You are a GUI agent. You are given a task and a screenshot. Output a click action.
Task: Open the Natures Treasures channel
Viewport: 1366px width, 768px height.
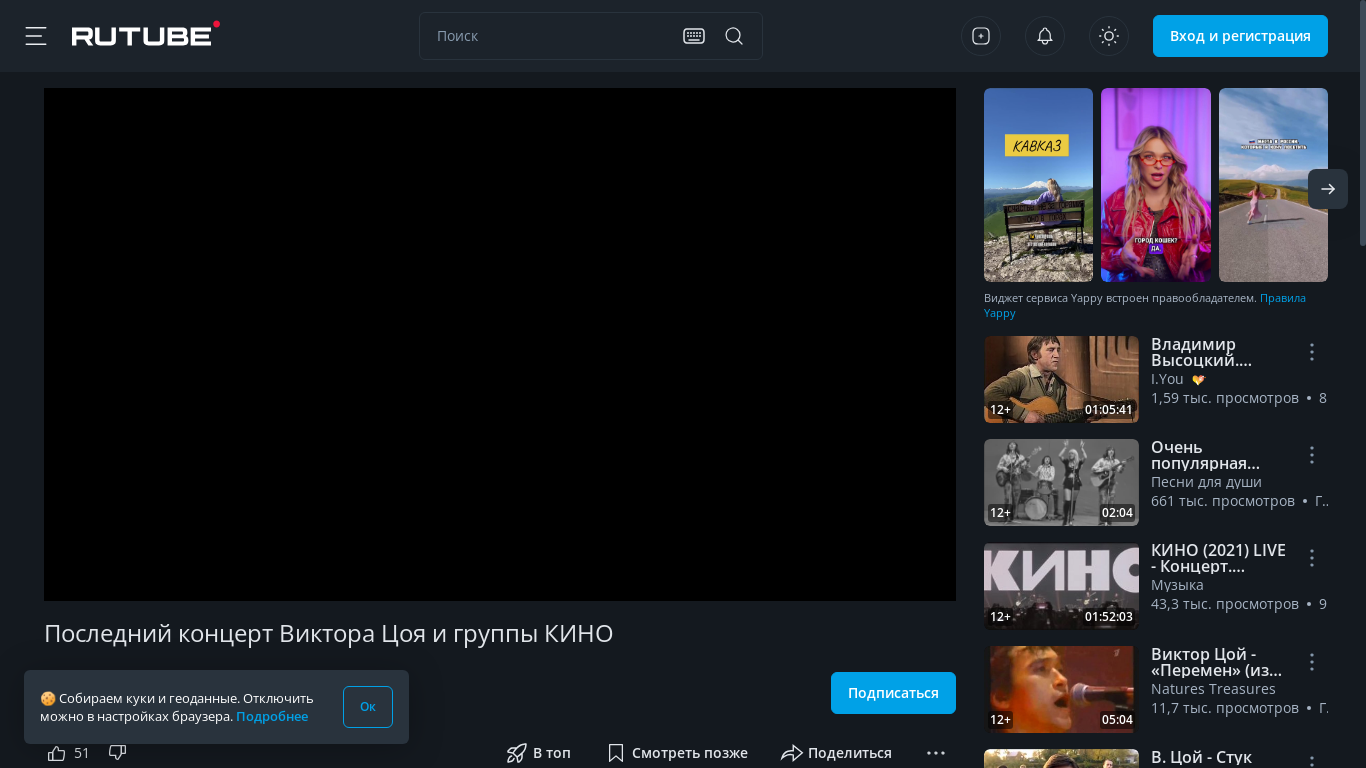1213,689
